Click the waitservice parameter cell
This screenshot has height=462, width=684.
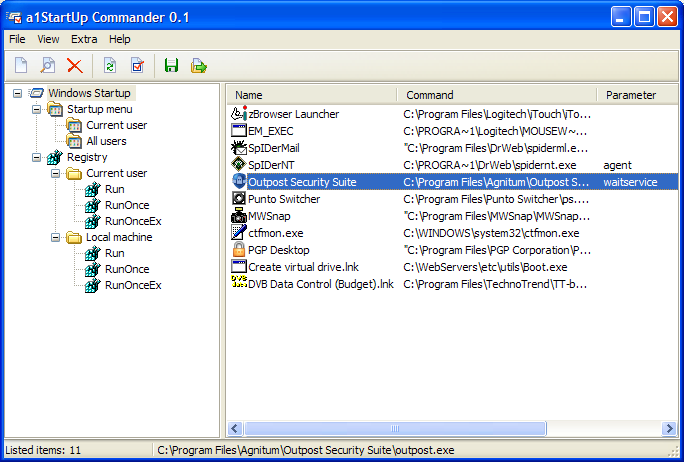(630, 182)
